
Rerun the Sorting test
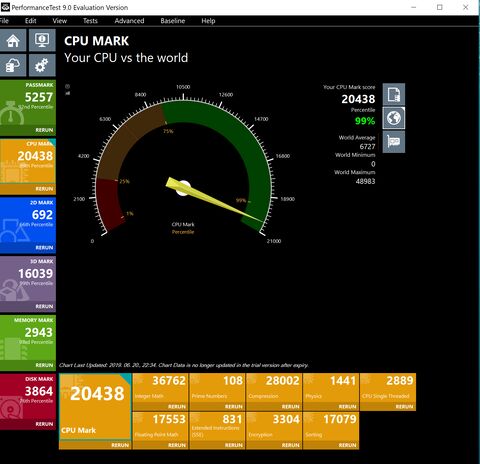click(x=347, y=445)
